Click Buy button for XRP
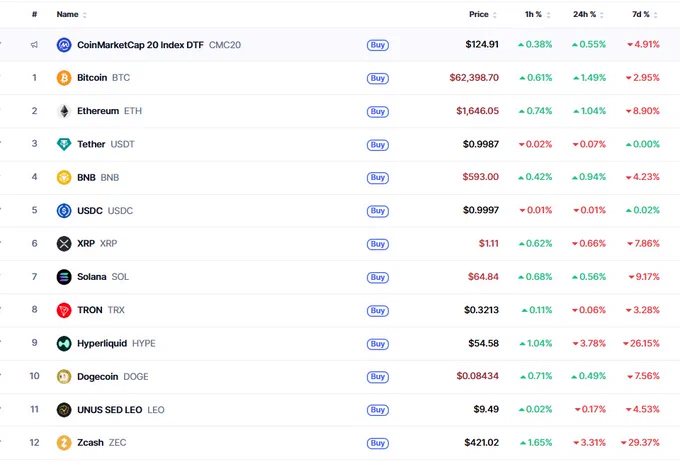The height and width of the screenshot is (462, 680). click(378, 244)
